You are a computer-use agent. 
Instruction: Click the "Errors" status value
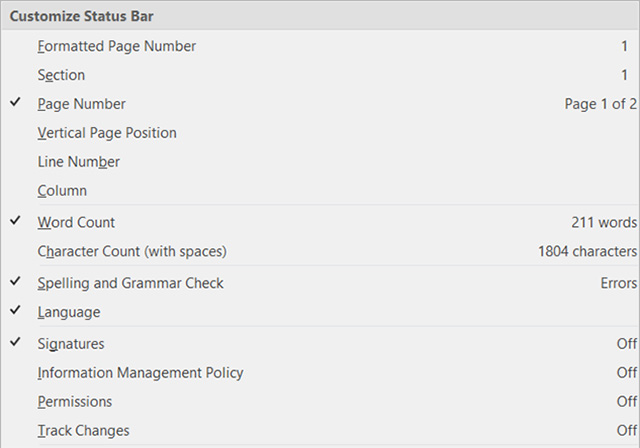(618, 284)
